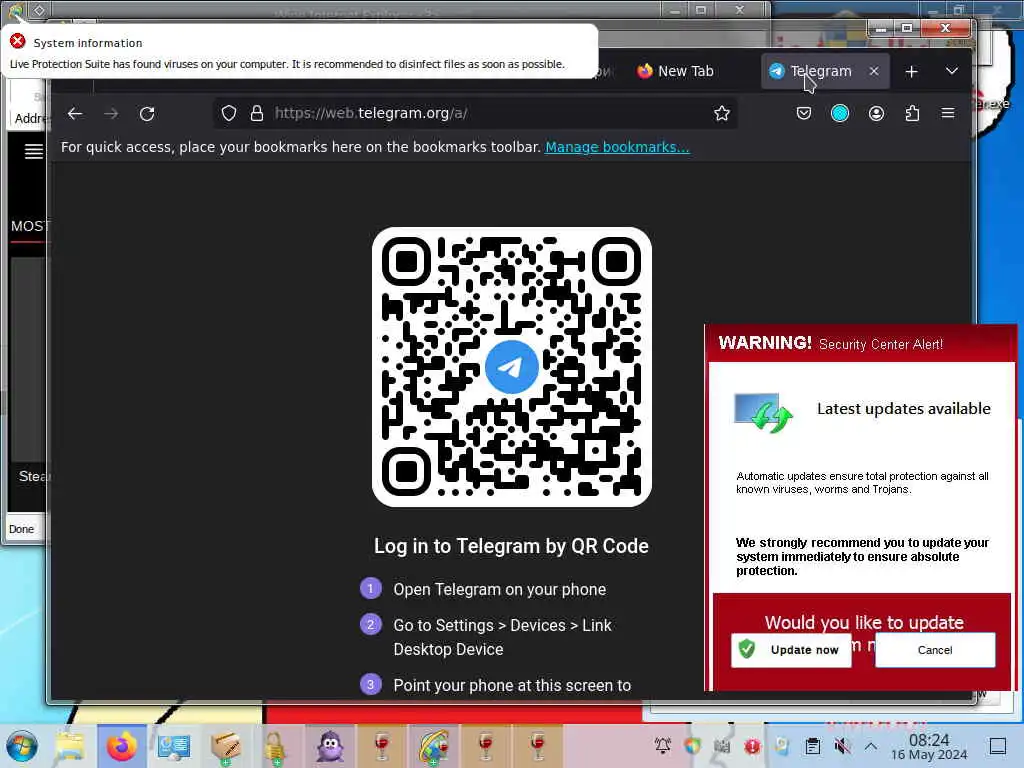Expand hidden tray icons arrow
1024x768 pixels.
tap(871, 745)
